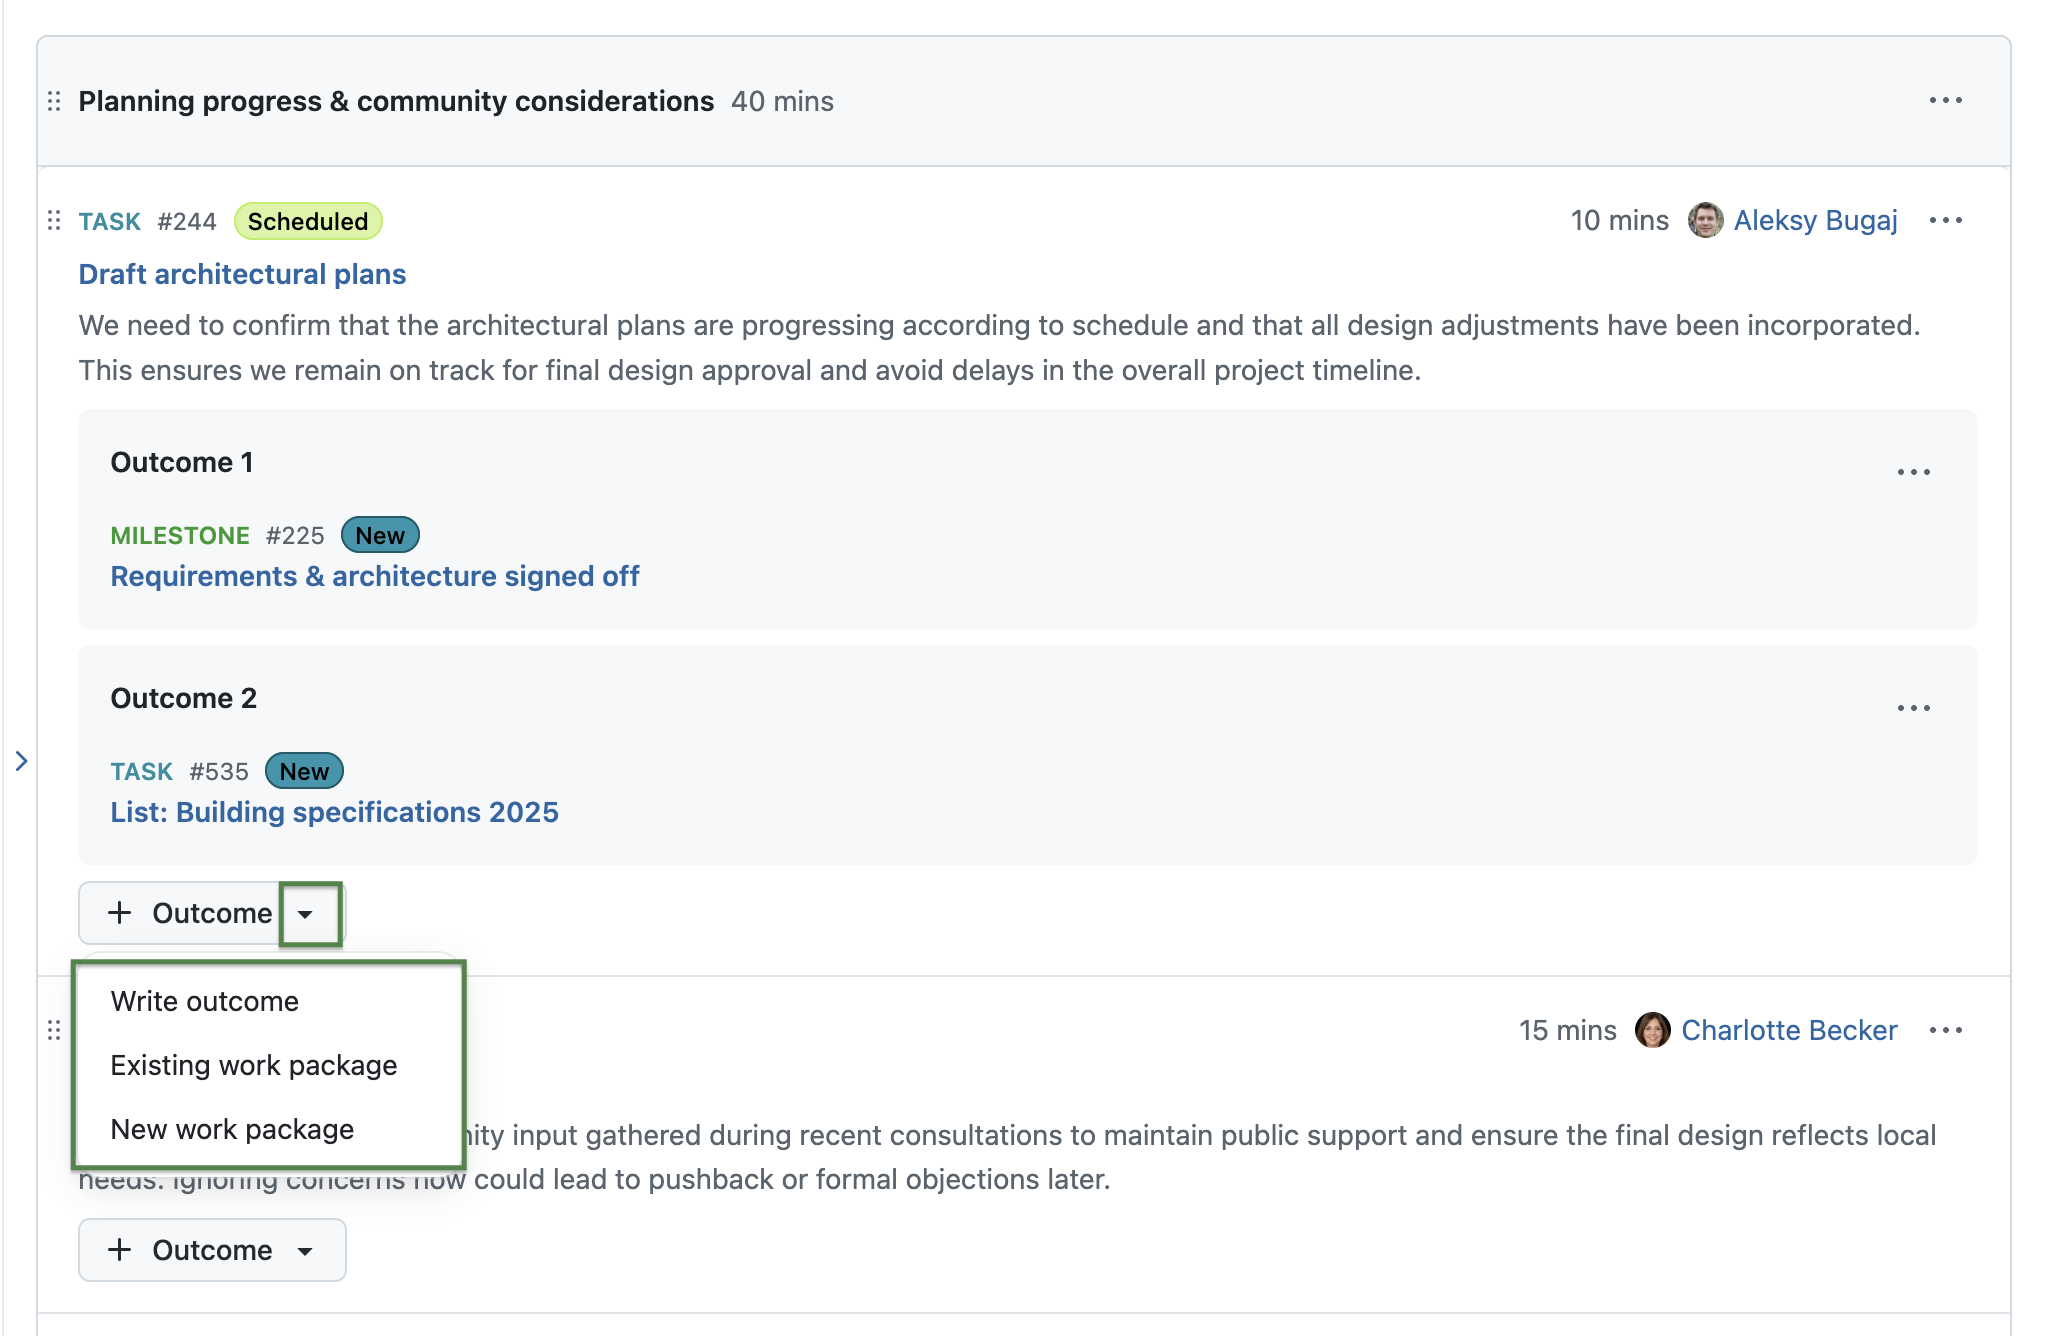The image size is (2050, 1336).
Task: Open the overflow menu next to Outcome 2
Action: (1915, 706)
